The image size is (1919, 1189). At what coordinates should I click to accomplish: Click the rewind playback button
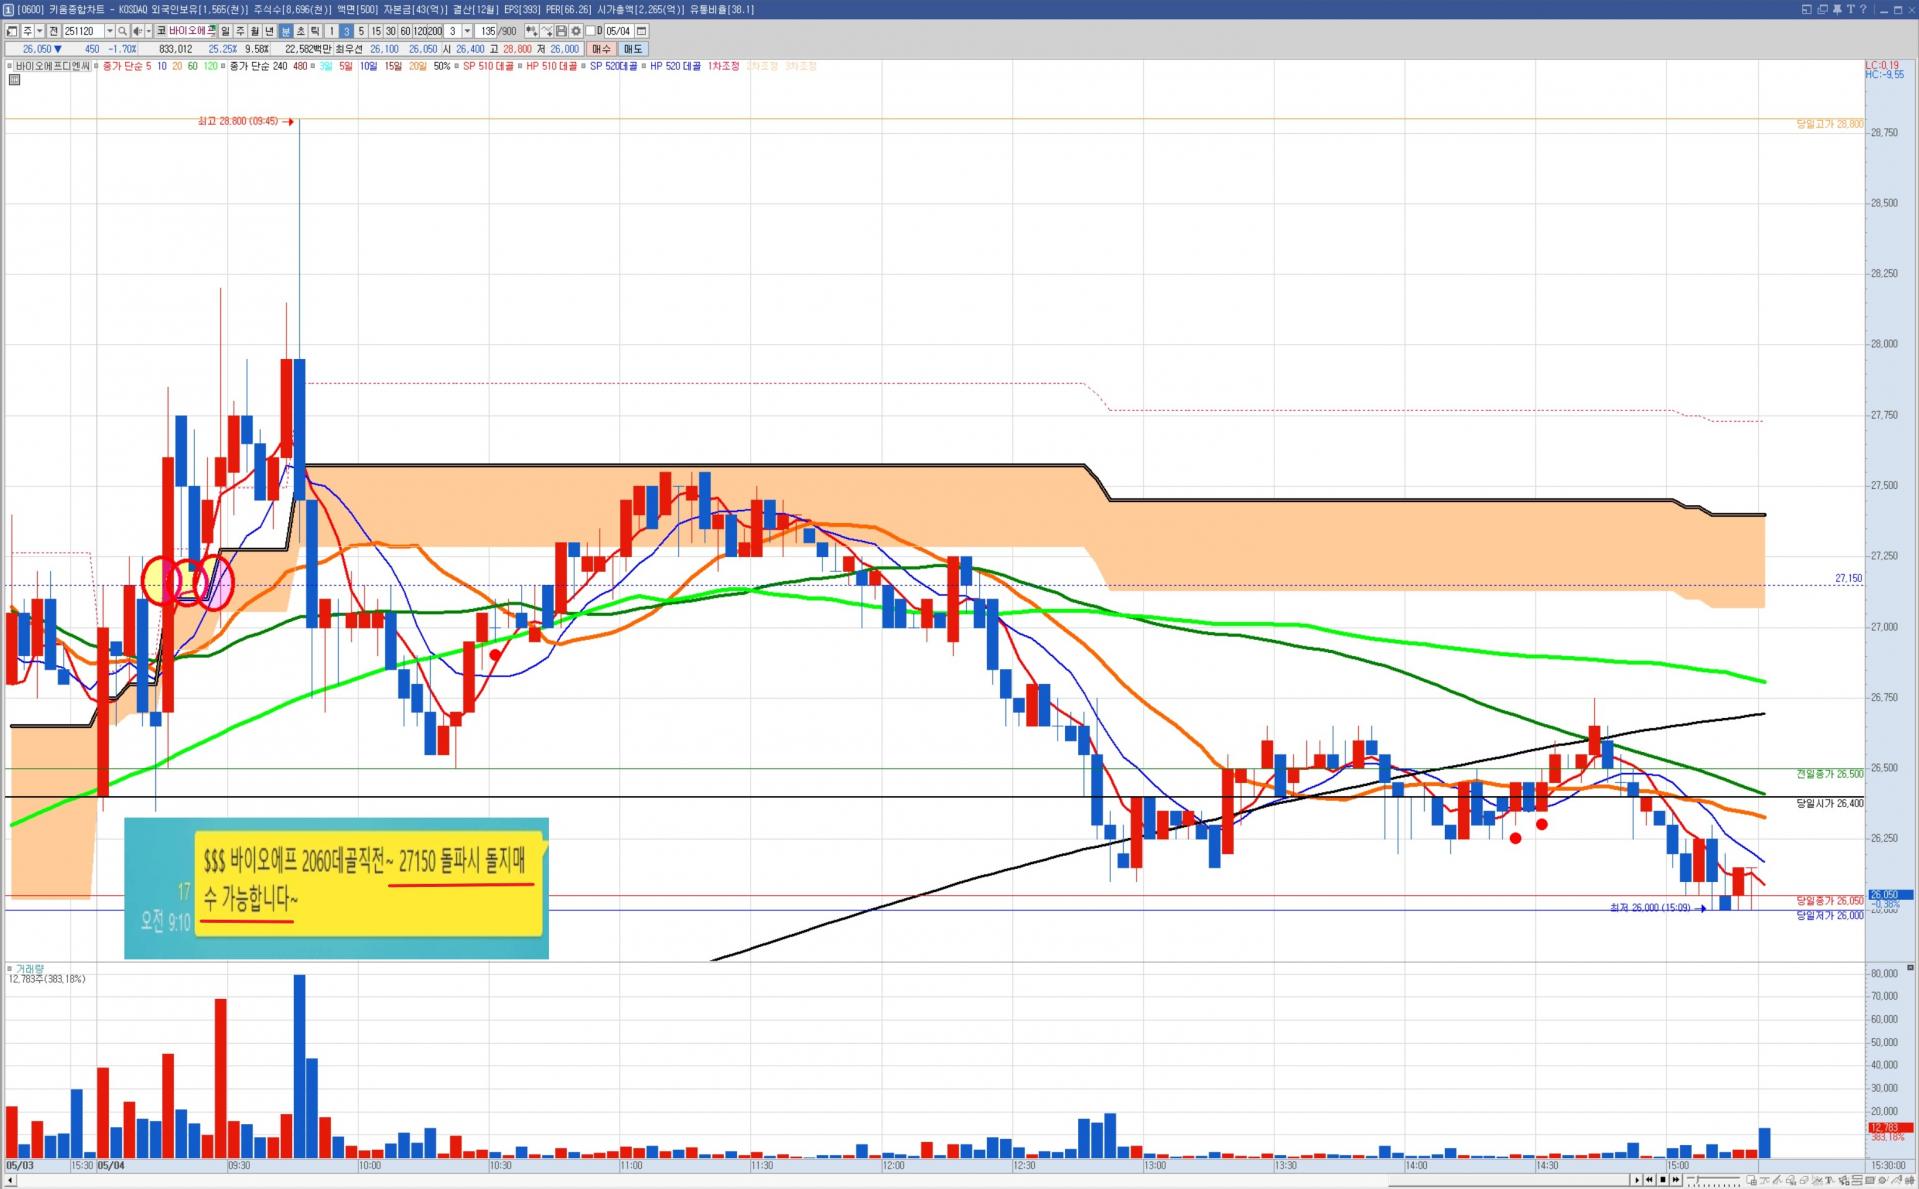coord(1650,1180)
